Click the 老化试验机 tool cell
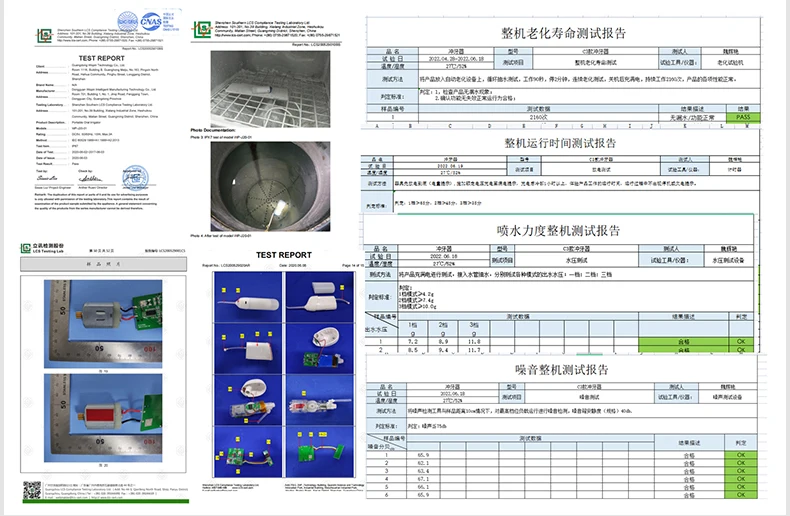This screenshot has width=790, height=516. 730,62
